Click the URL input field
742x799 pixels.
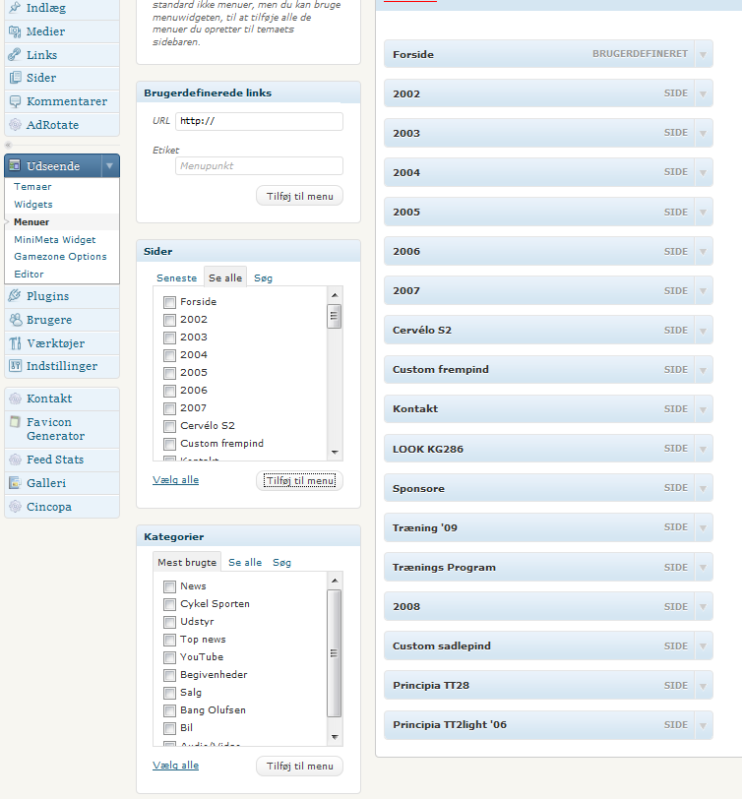(x=258, y=121)
